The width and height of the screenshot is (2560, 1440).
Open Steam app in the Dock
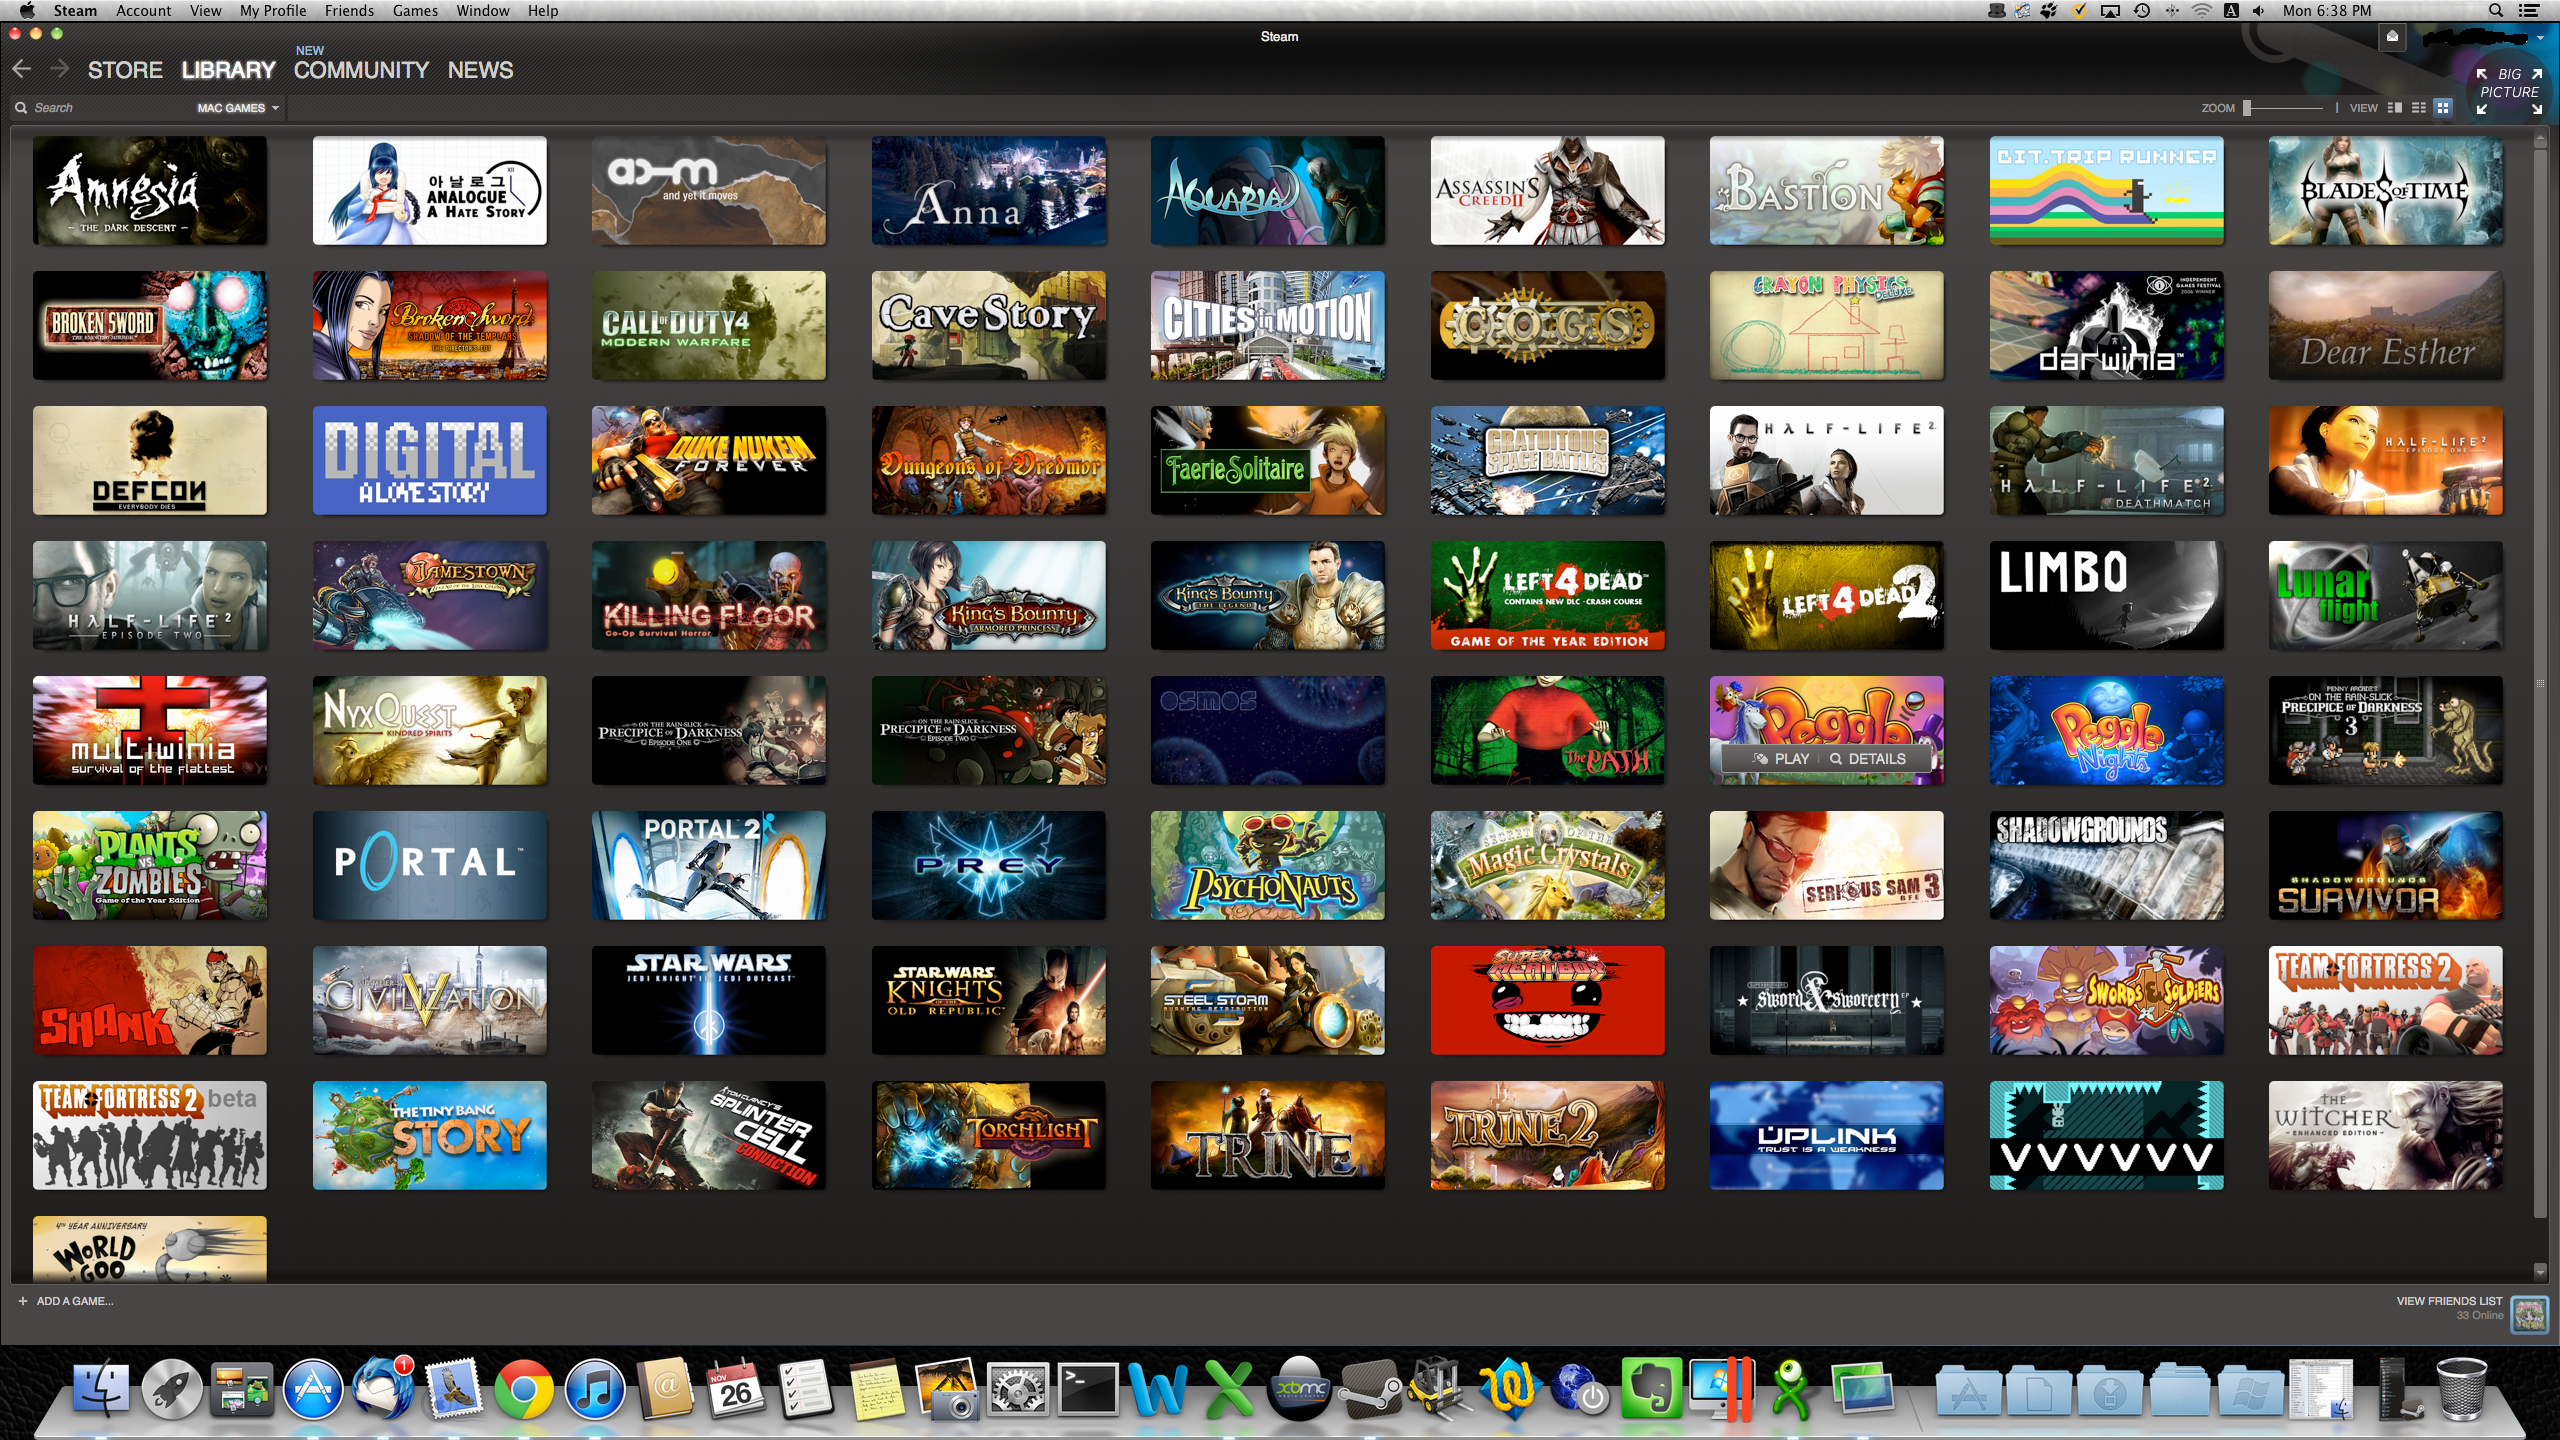coord(1370,1390)
